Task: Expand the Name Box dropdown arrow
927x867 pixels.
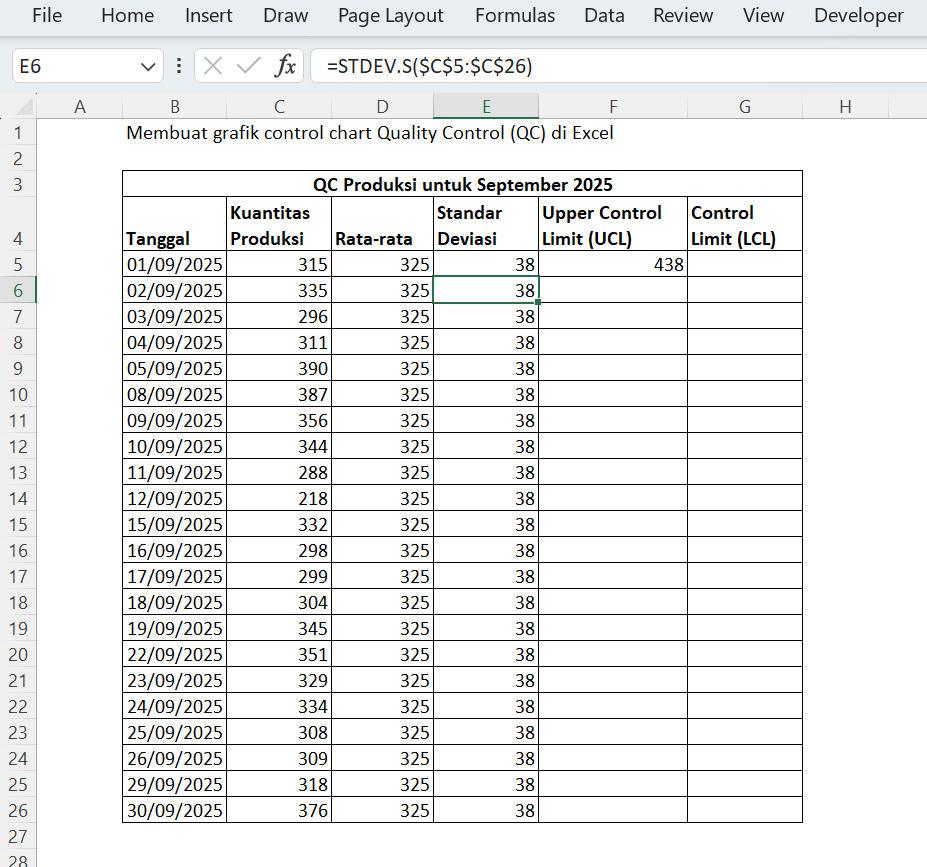Action: (x=148, y=67)
